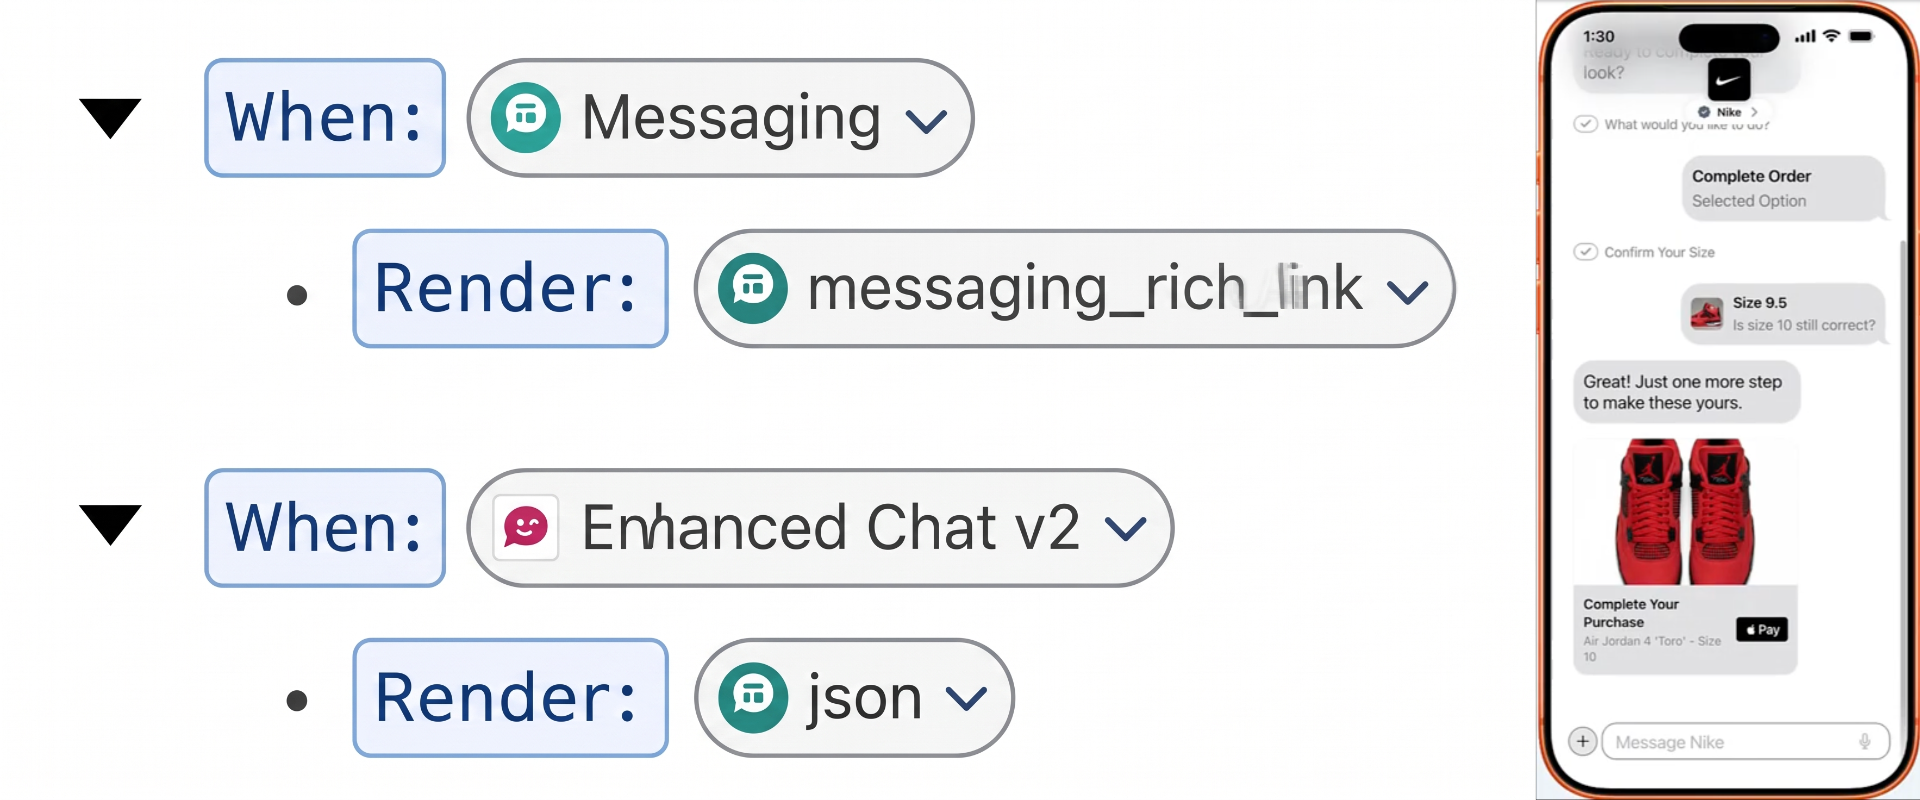This screenshot has width=1920, height=800.
Task: Open the messaging_rich_link render dropdown
Action: point(1074,289)
